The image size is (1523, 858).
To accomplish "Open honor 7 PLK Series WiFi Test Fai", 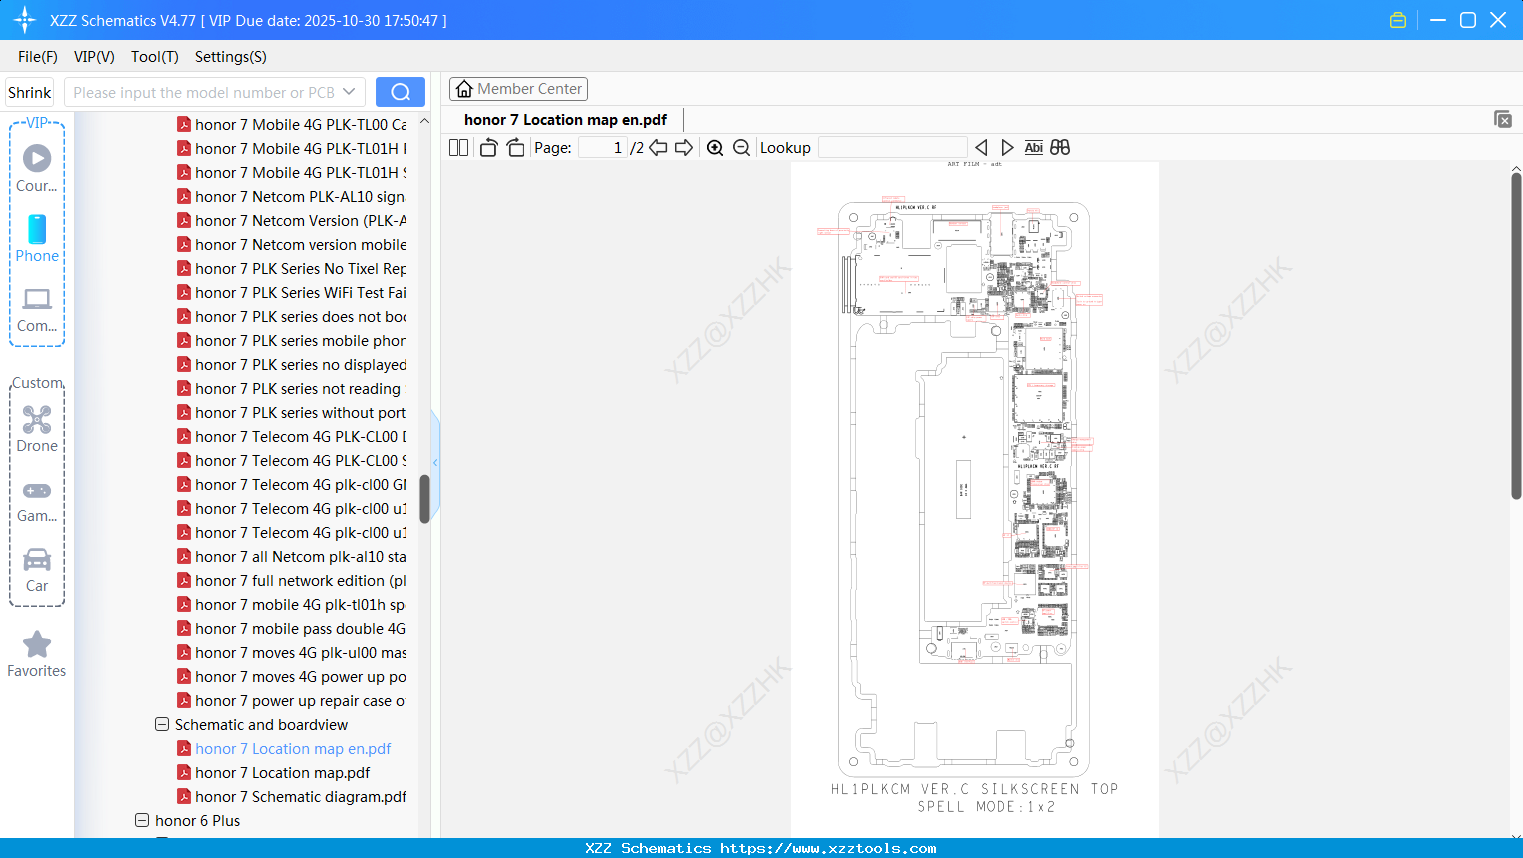I will pos(300,292).
